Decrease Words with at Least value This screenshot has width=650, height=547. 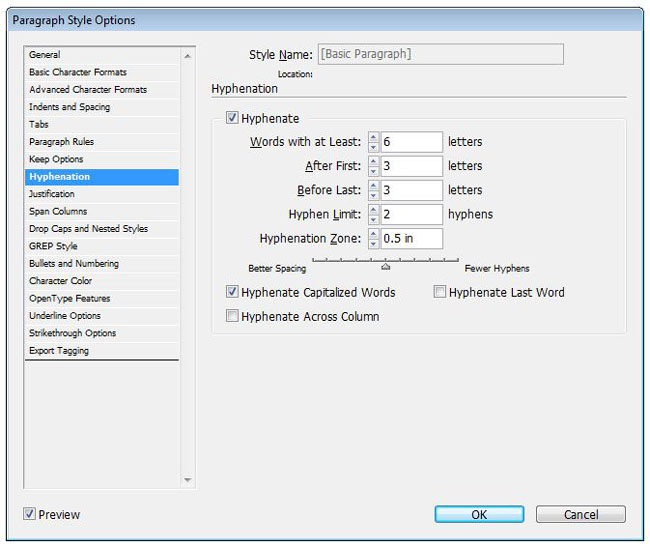click(x=374, y=147)
